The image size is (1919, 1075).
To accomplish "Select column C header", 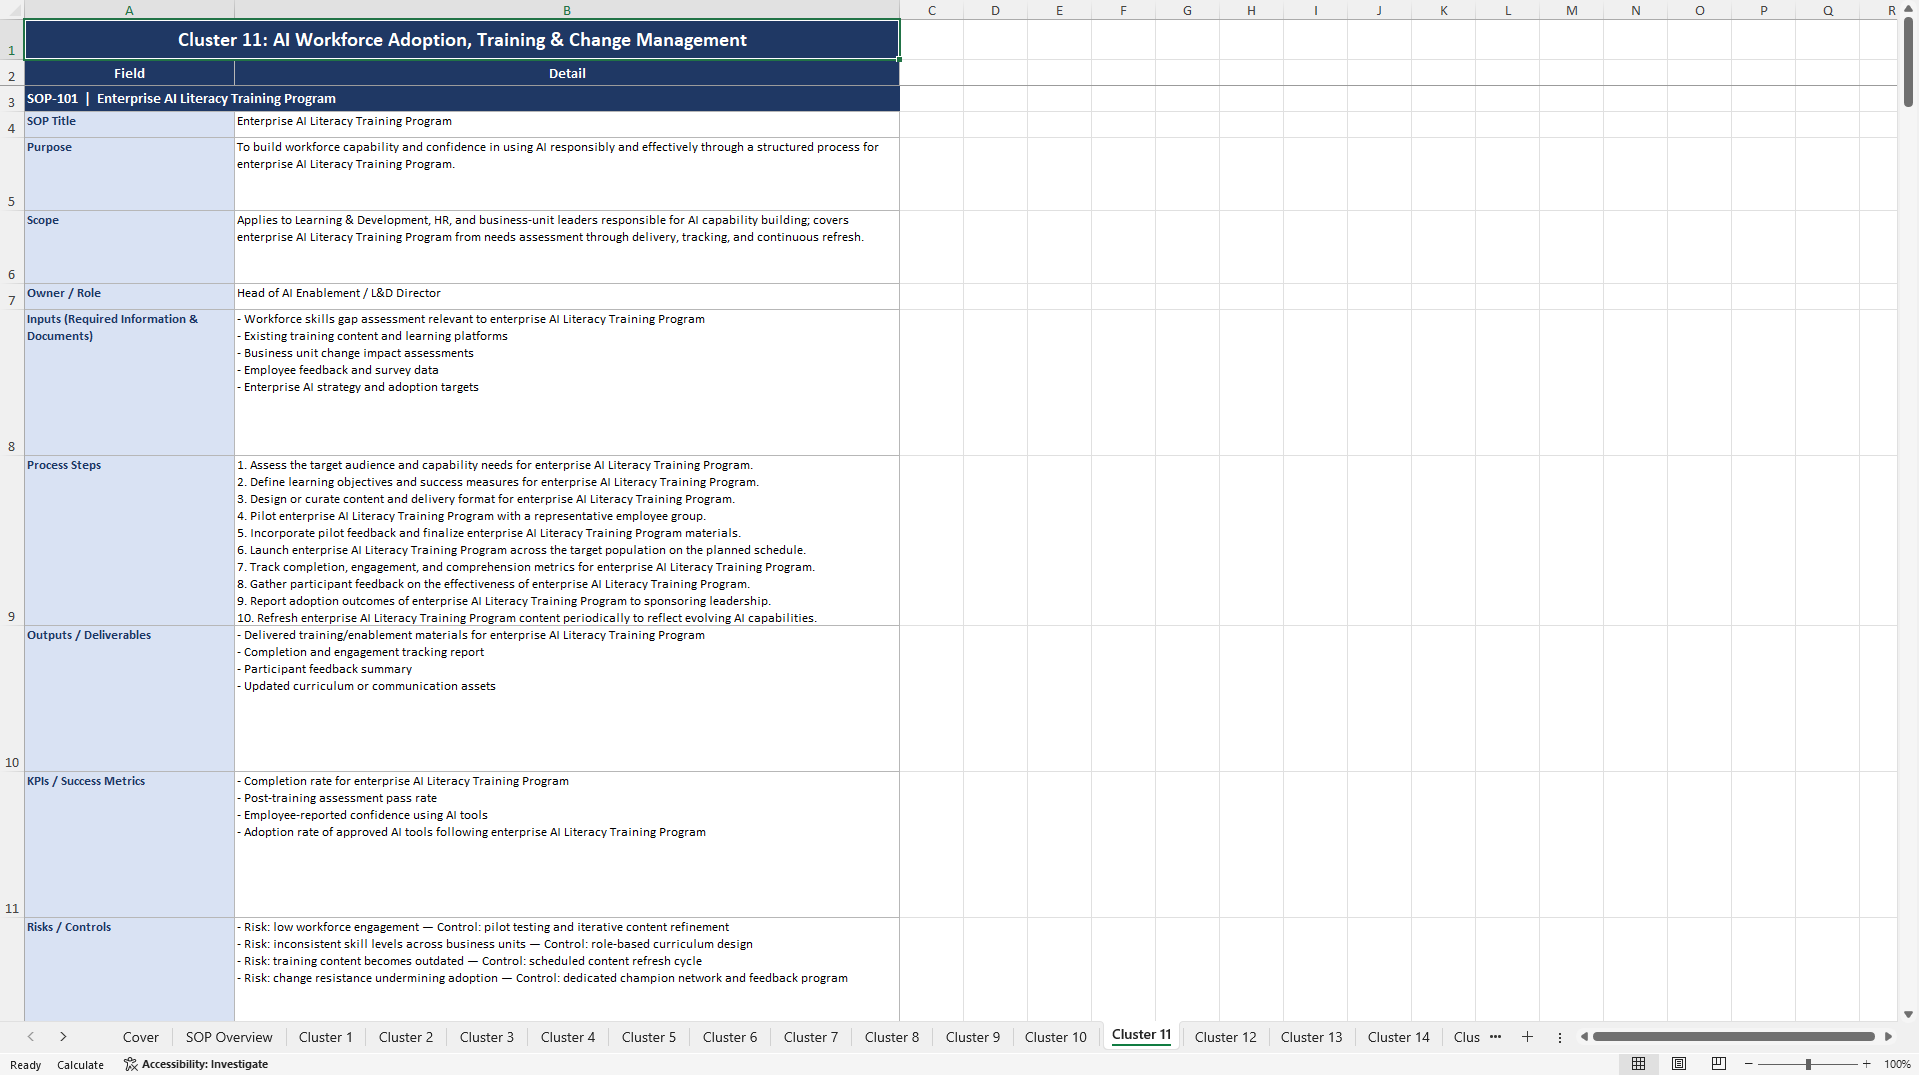I will point(931,10).
